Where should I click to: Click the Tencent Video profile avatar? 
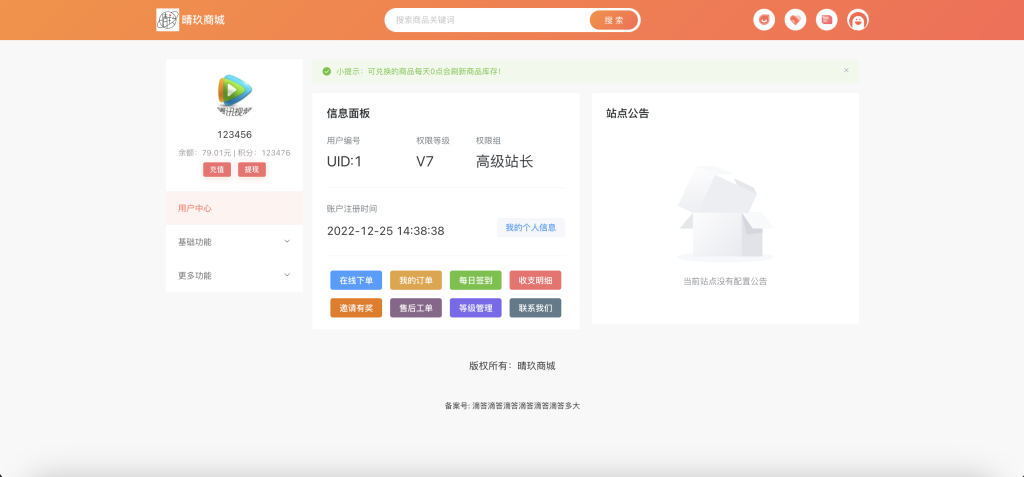click(x=234, y=95)
